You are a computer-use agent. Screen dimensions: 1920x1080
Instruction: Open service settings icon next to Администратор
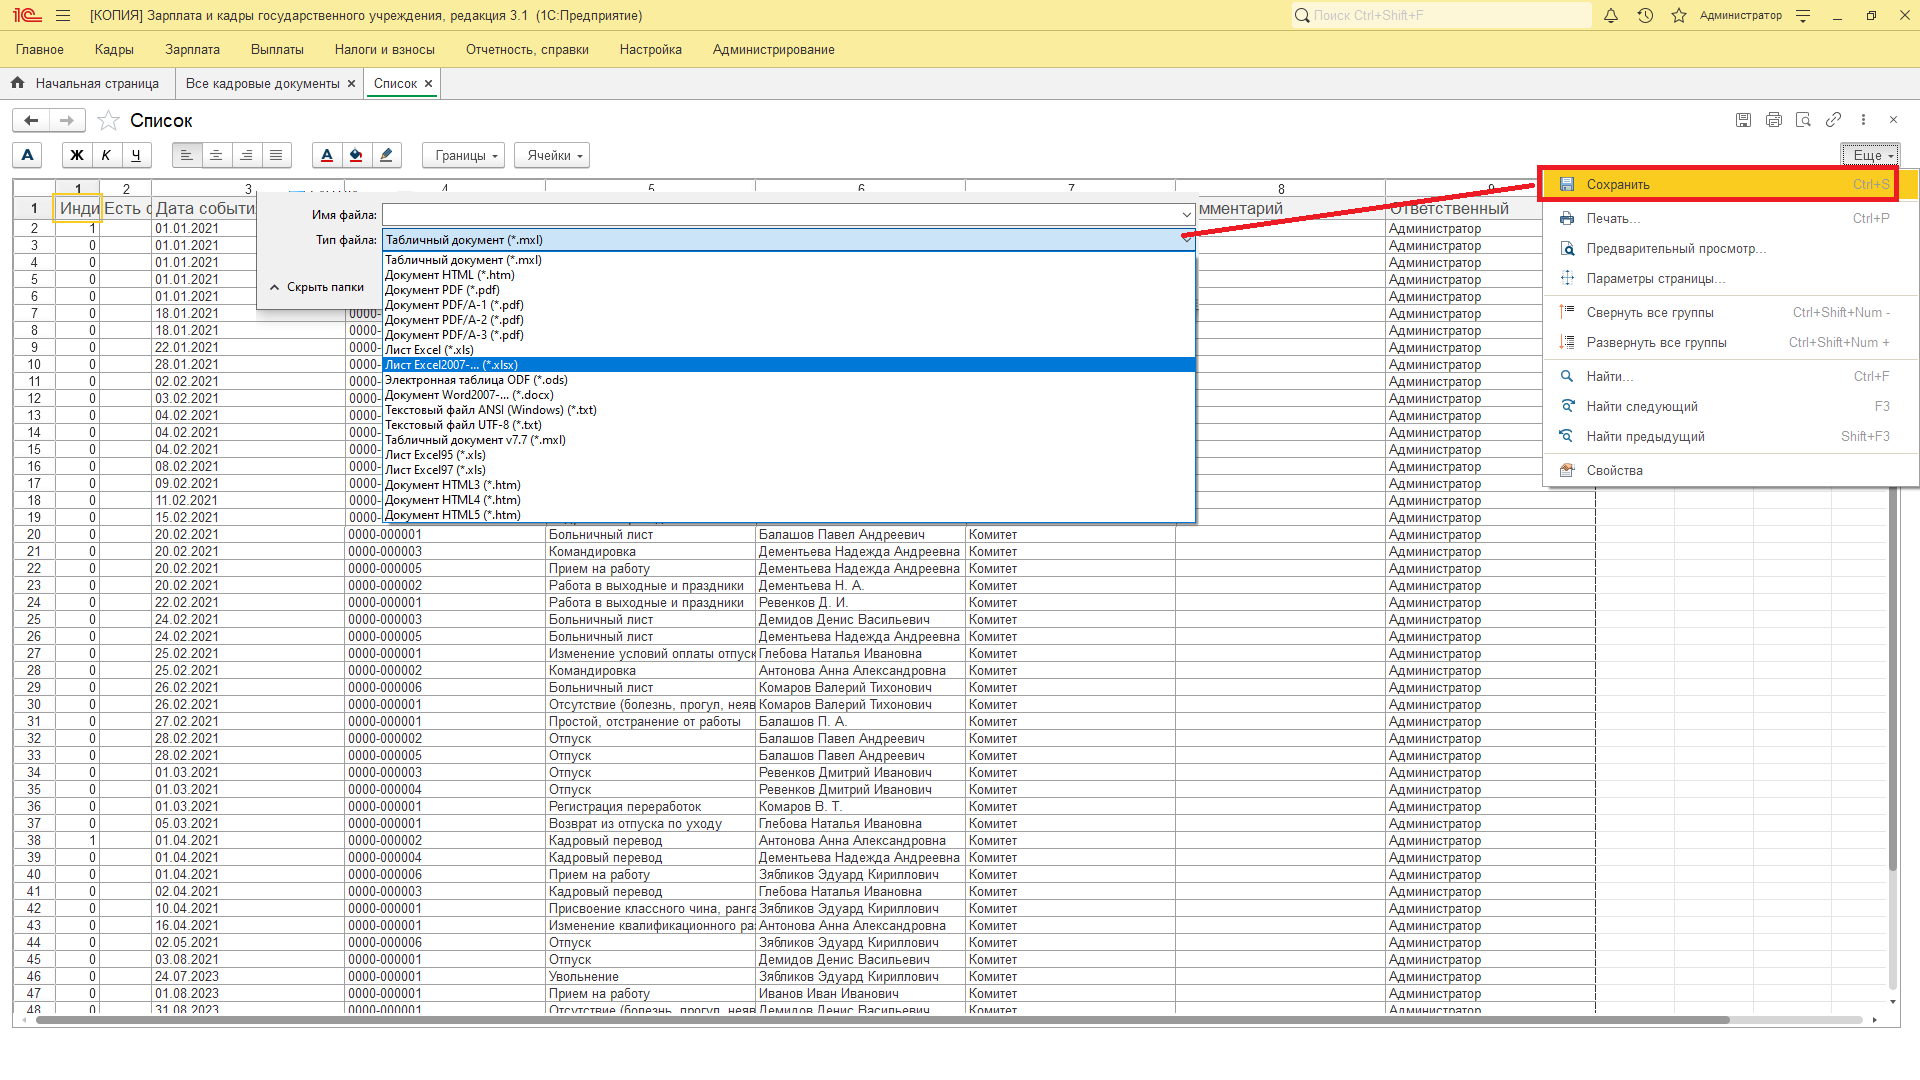(1803, 16)
